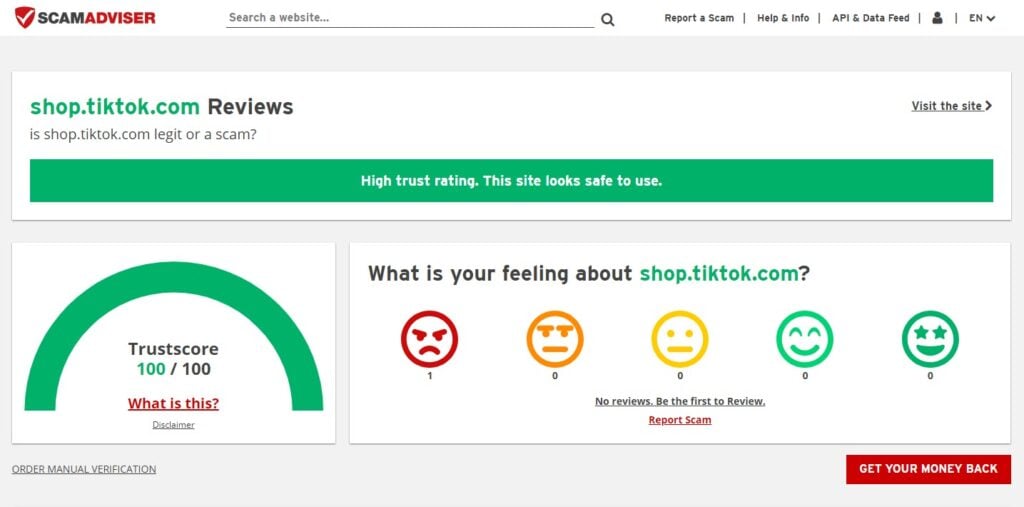Follow the Visit the site link

pos(952,106)
